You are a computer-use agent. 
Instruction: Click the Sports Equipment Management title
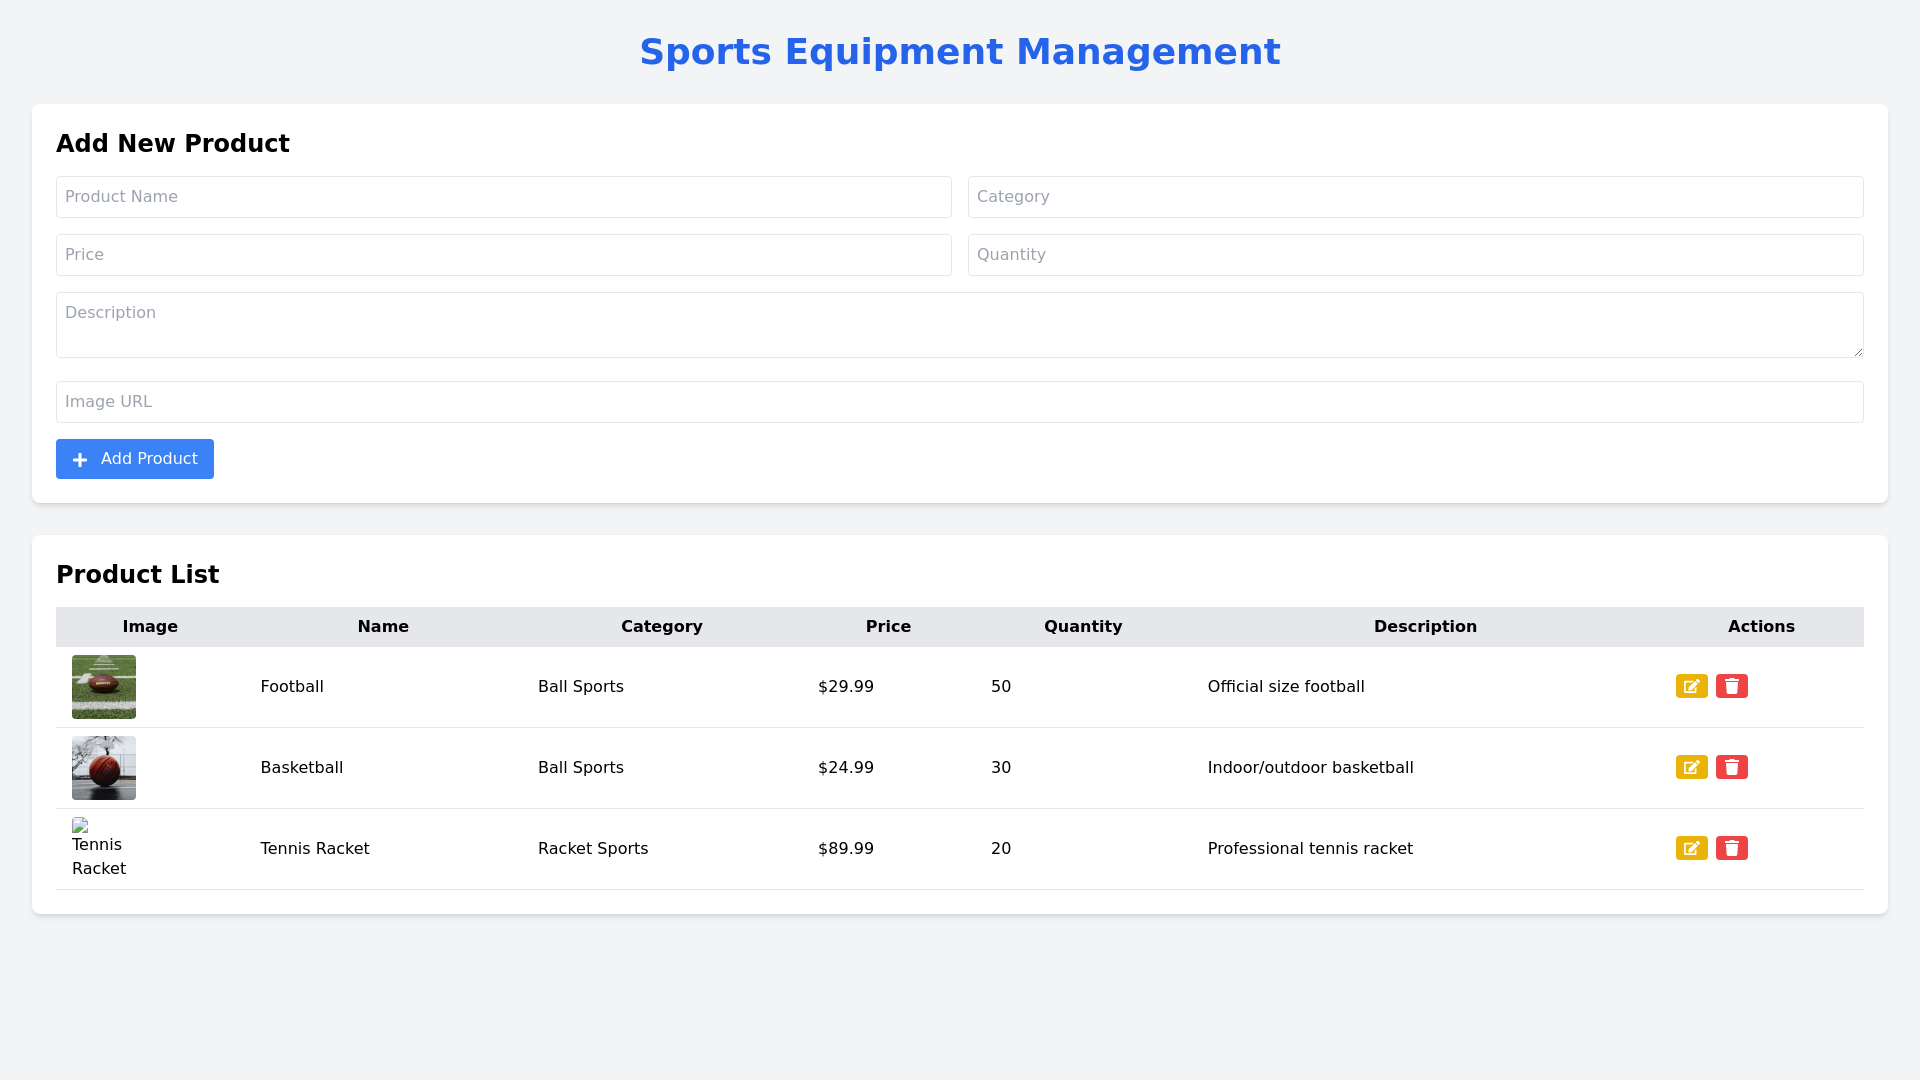[x=960, y=52]
